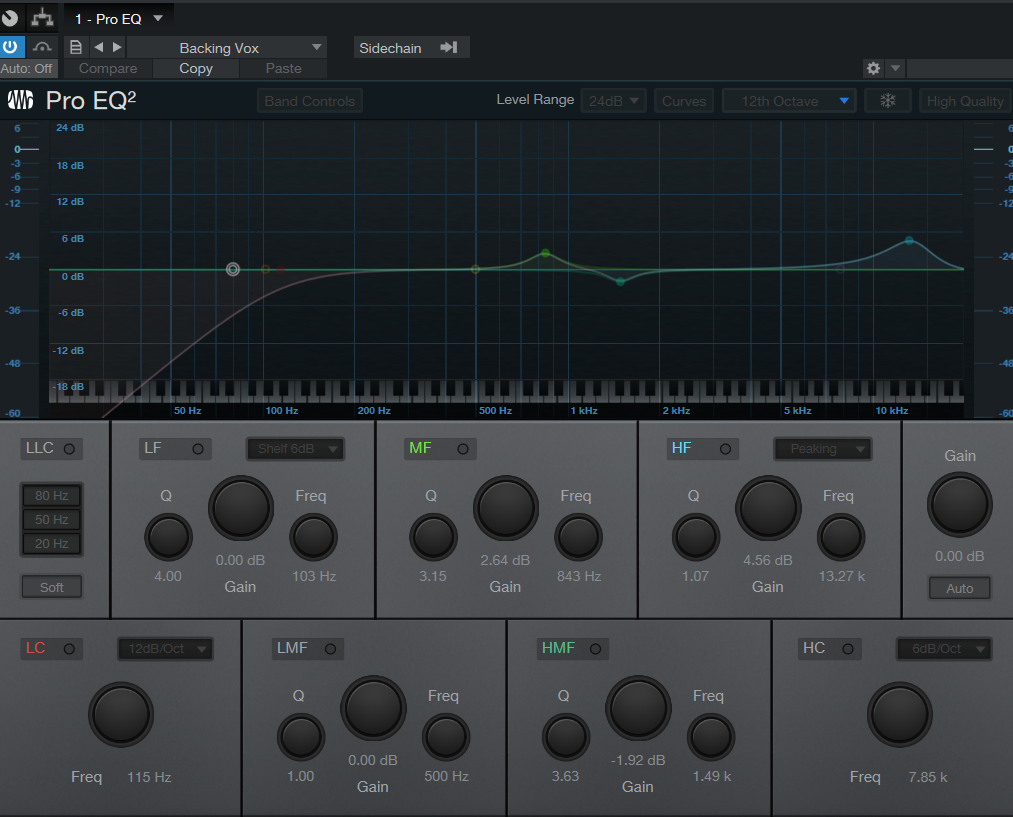
Task: Toggle the Auto gain button
Action: 959,588
